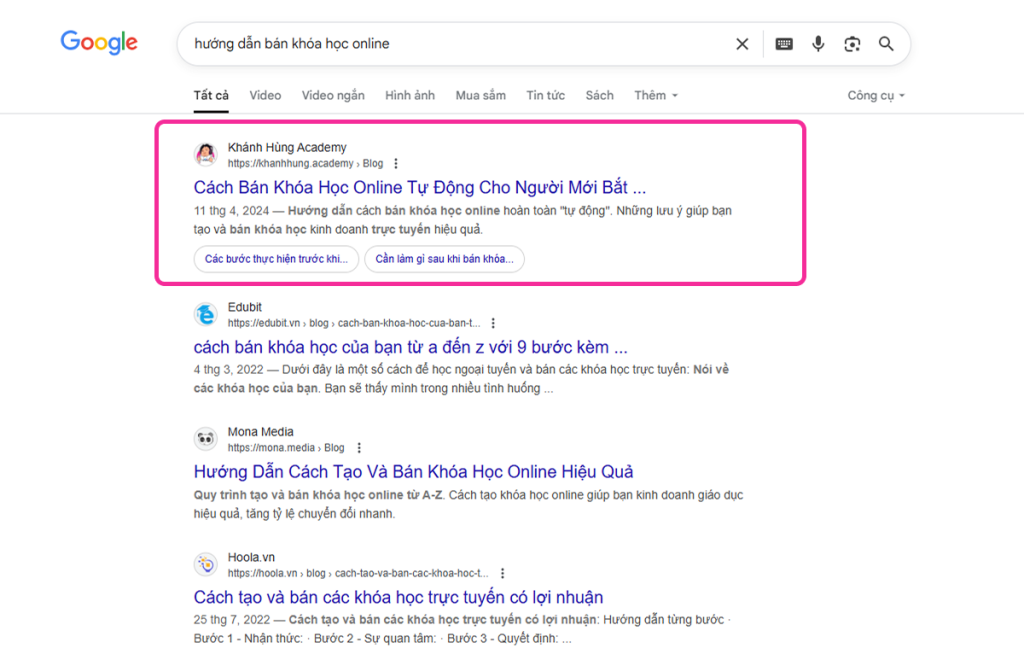
Task: Click the hoola.vn blog URL breadcrumb
Action: pyautogui.click(x=358, y=573)
